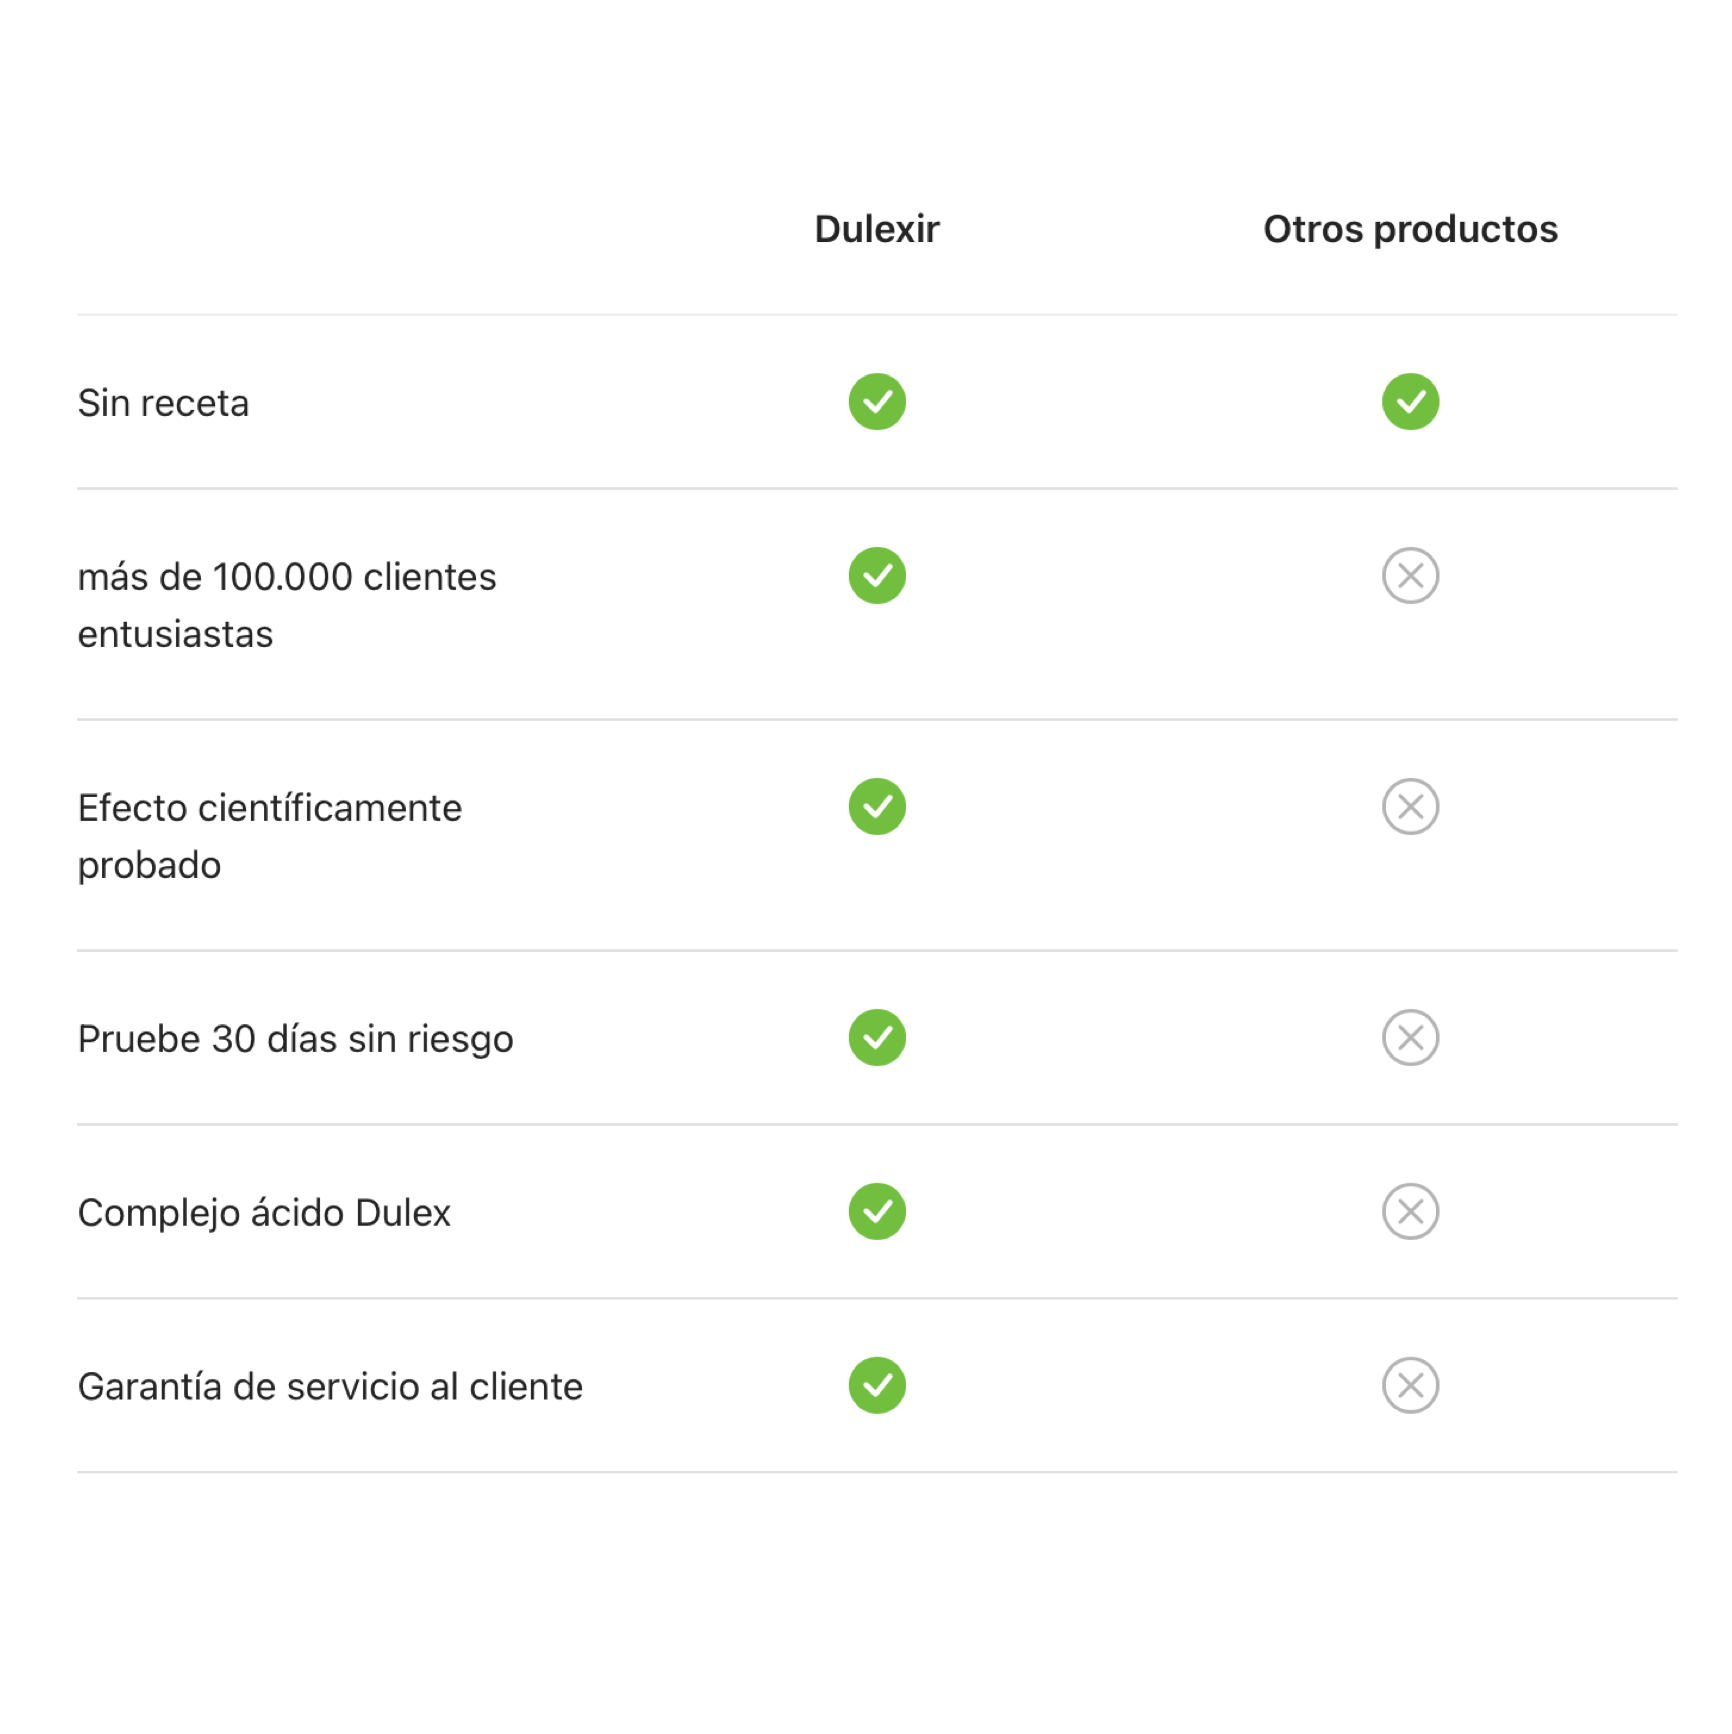Click the Otros productos X for Garantía de servicio
The width and height of the screenshot is (1732, 1734).
[x=1410, y=1386]
